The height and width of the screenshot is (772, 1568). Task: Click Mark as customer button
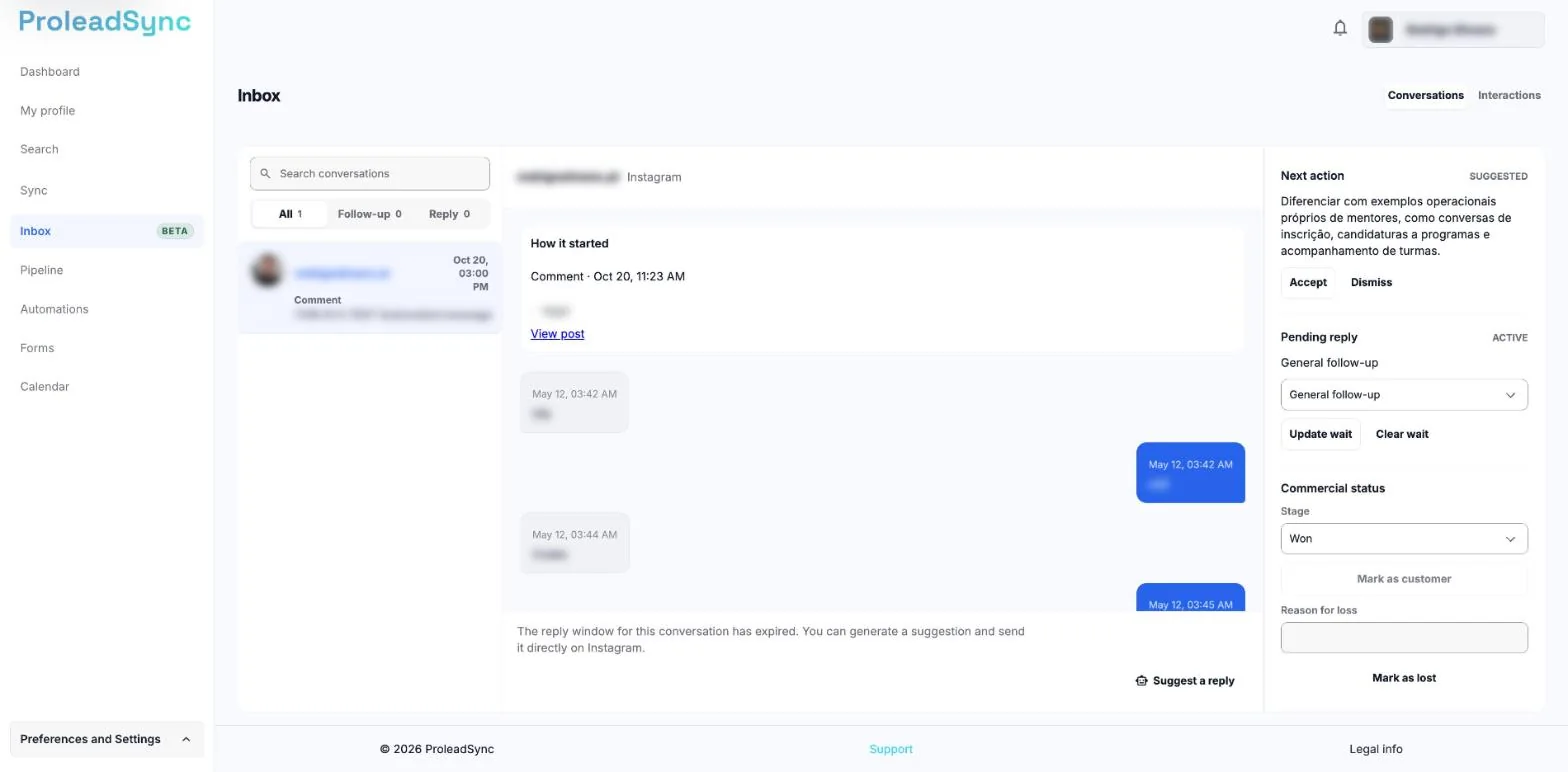(x=1404, y=579)
